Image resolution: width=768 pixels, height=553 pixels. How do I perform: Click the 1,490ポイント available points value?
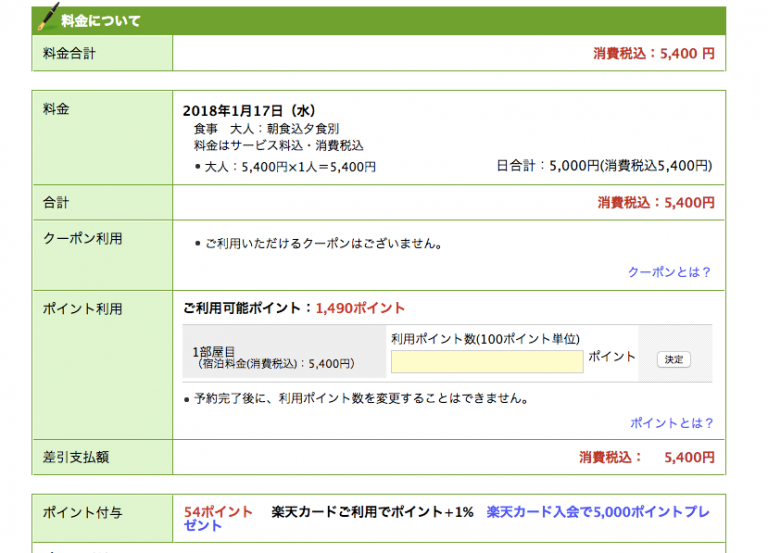[x=360, y=308]
